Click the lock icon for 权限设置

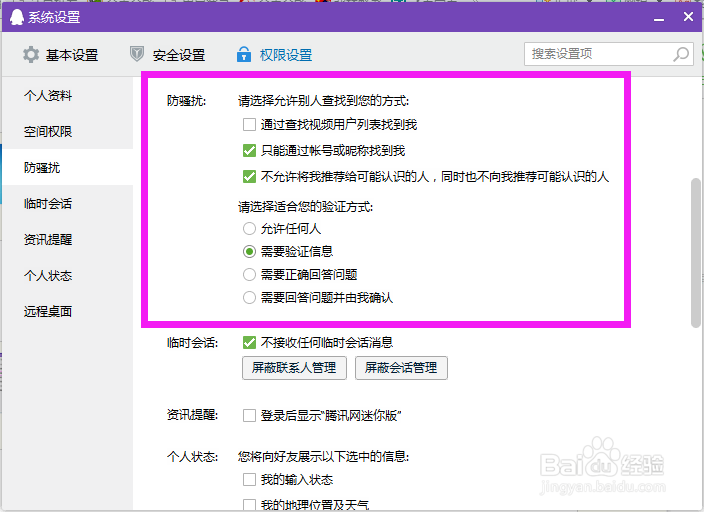pyautogui.click(x=244, y=54)
